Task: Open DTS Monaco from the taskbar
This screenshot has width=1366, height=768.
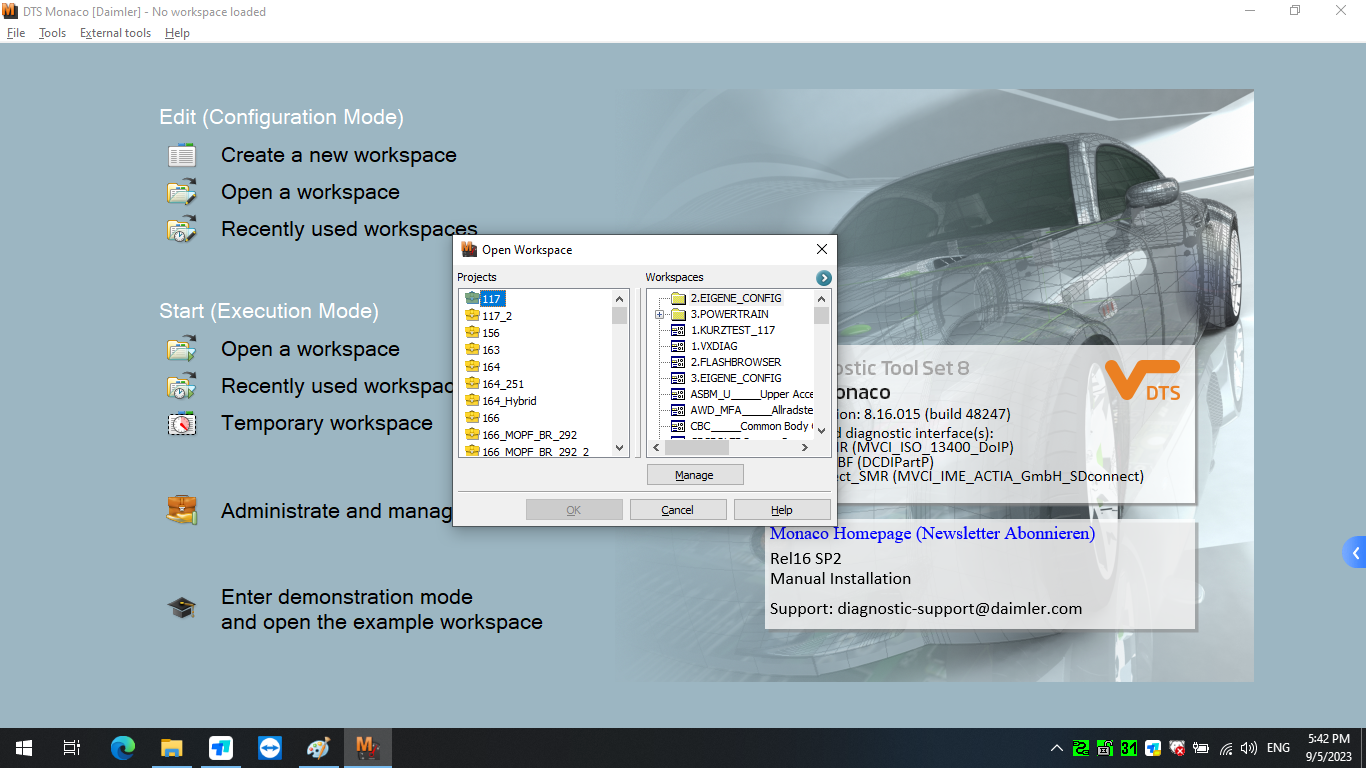Action: click(367, 747)
